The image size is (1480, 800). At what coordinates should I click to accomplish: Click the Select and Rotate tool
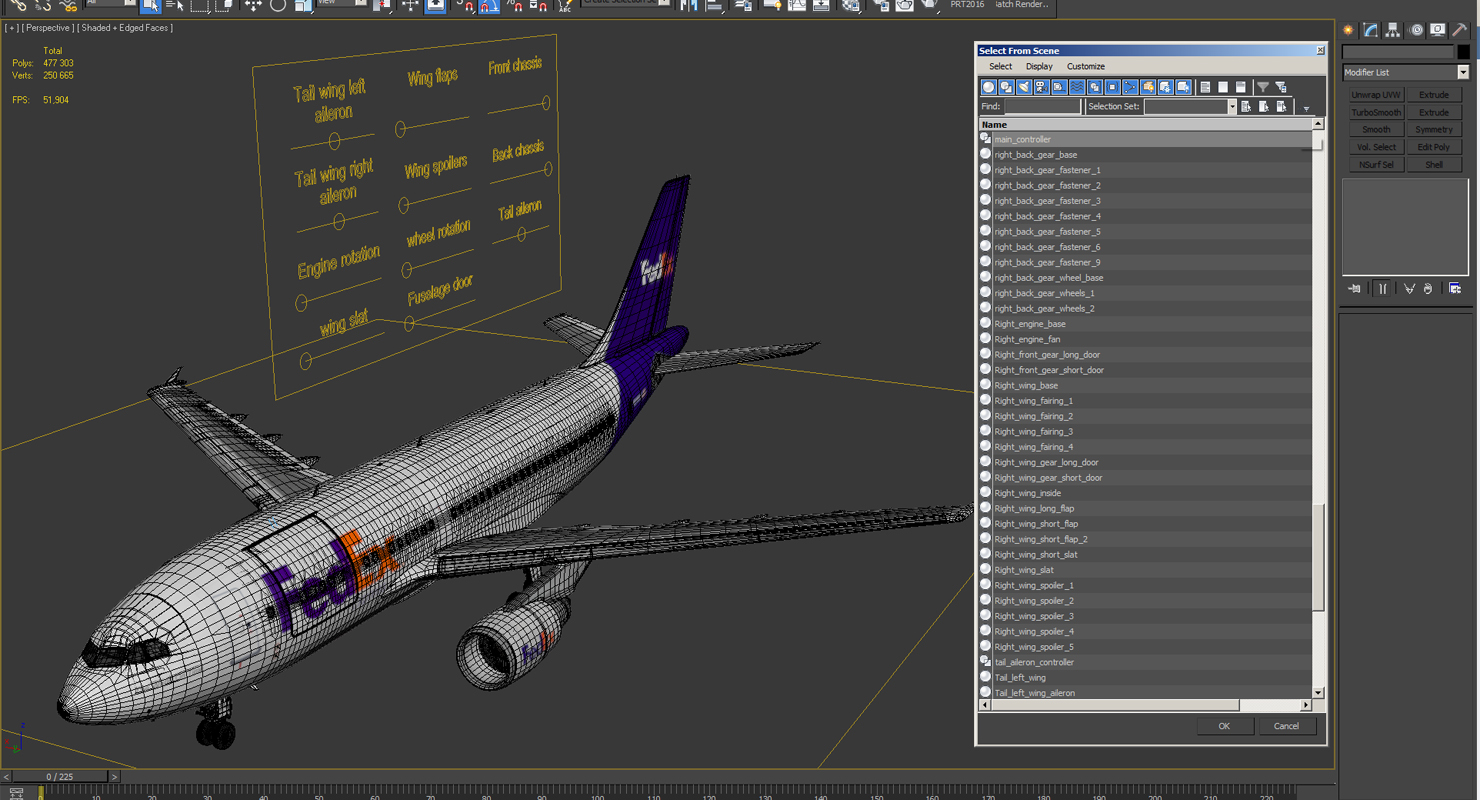point(278,5)
